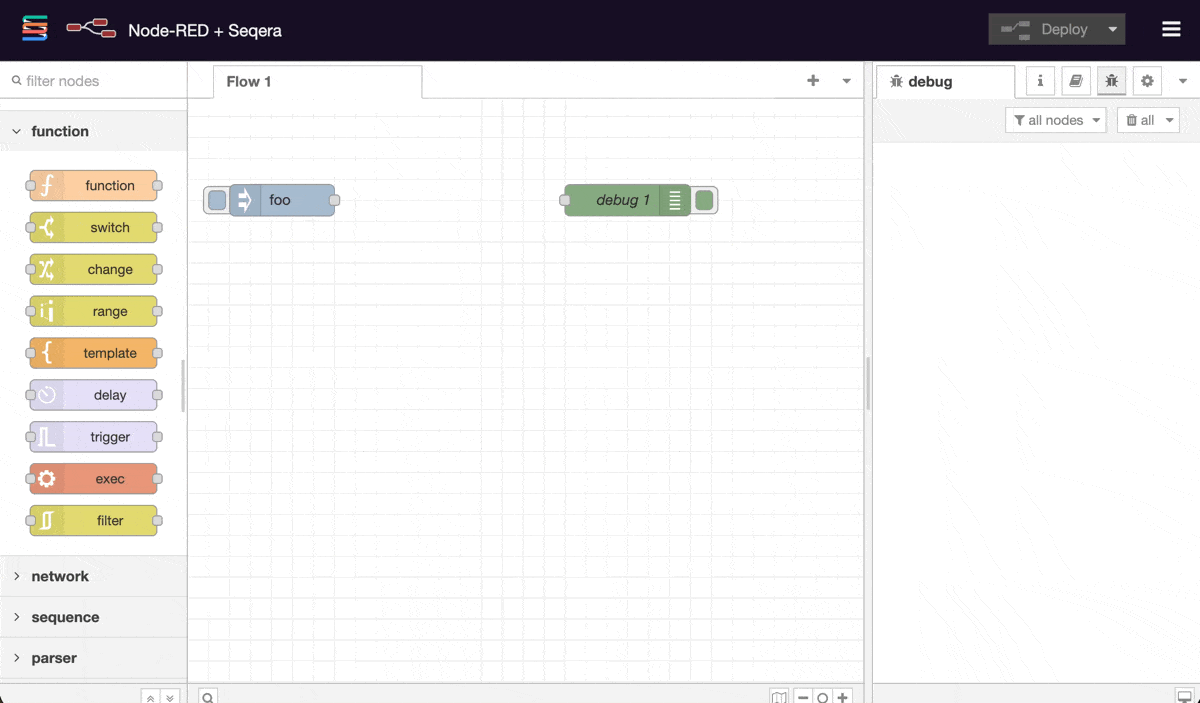Open the all nodes filter dropdown
The width and height of the screenshot is (1200, 703).
point(1055,119)
